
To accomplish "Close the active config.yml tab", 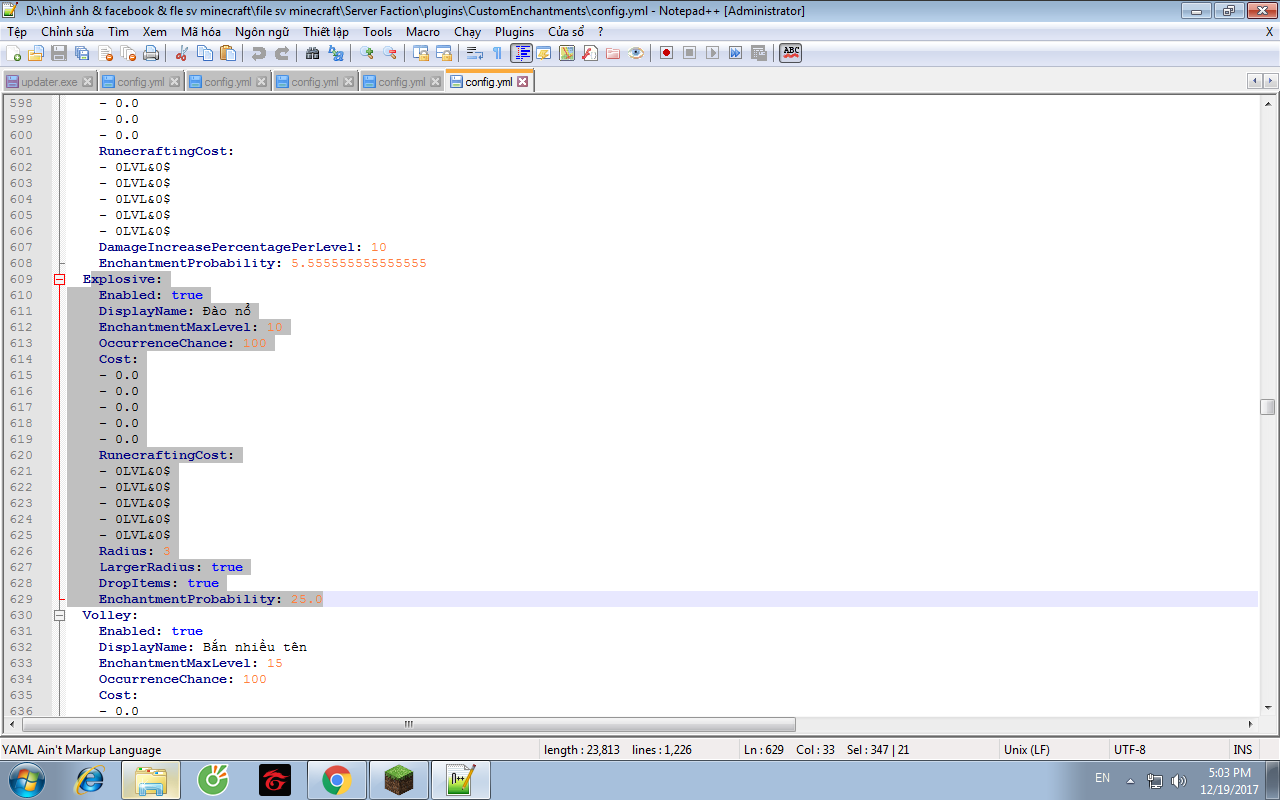I will tap(522, 82).
